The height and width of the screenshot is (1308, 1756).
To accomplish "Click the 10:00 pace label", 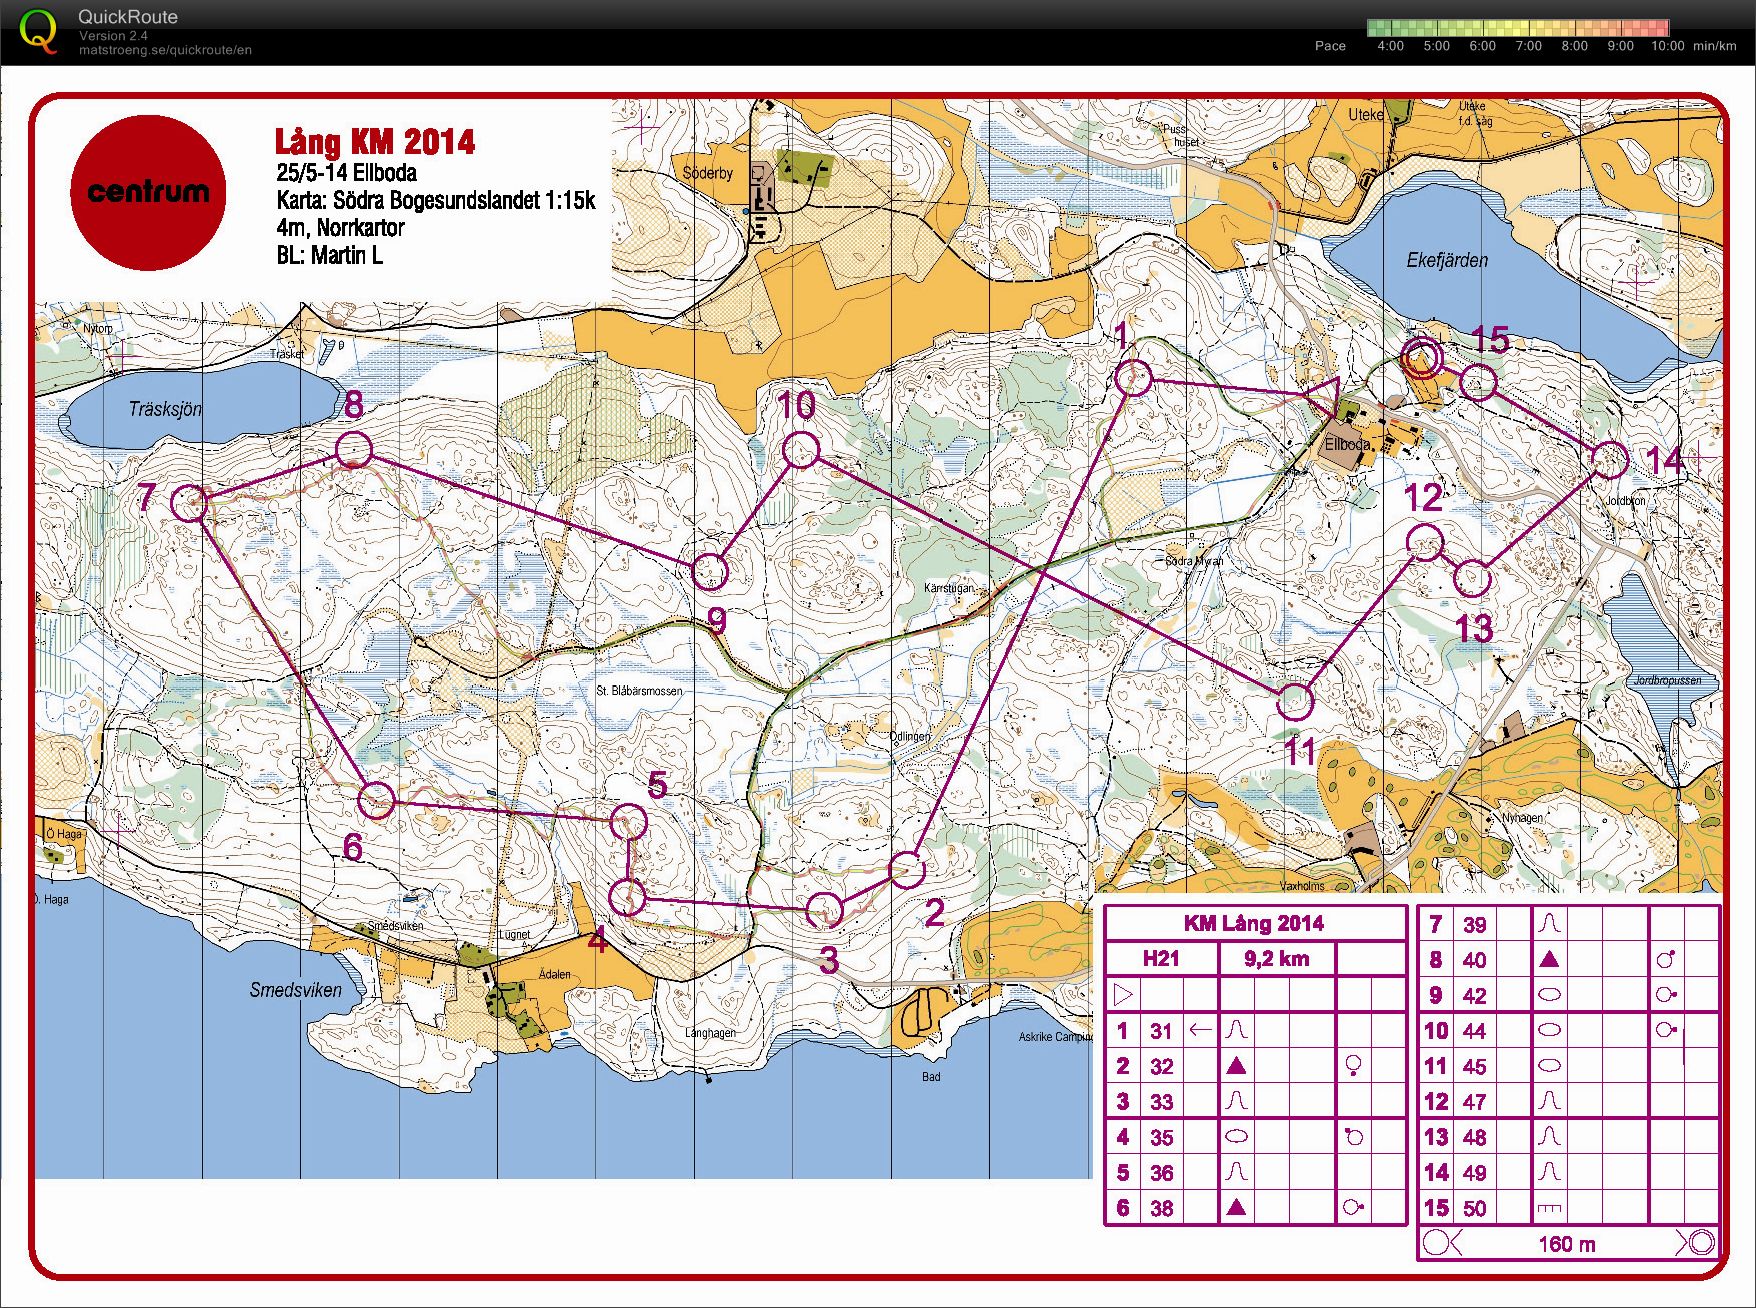I will [x=1667, y=46].
